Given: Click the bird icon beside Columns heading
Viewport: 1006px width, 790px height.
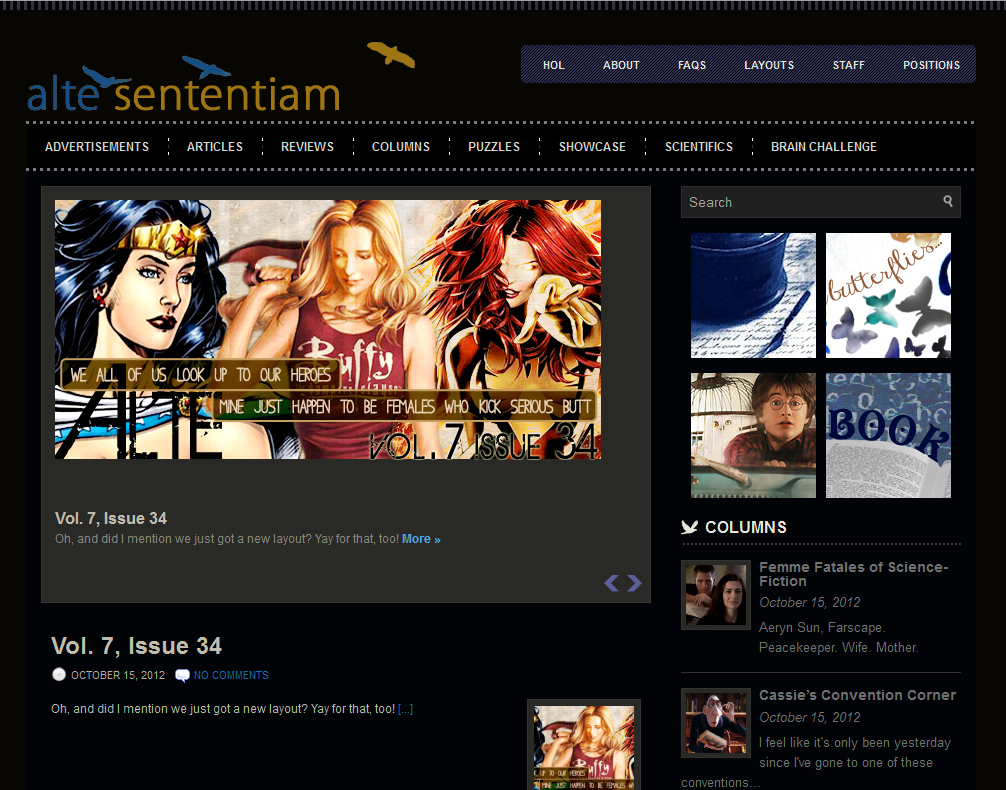Looking at the screenshot, I should [x=689, y=527].
